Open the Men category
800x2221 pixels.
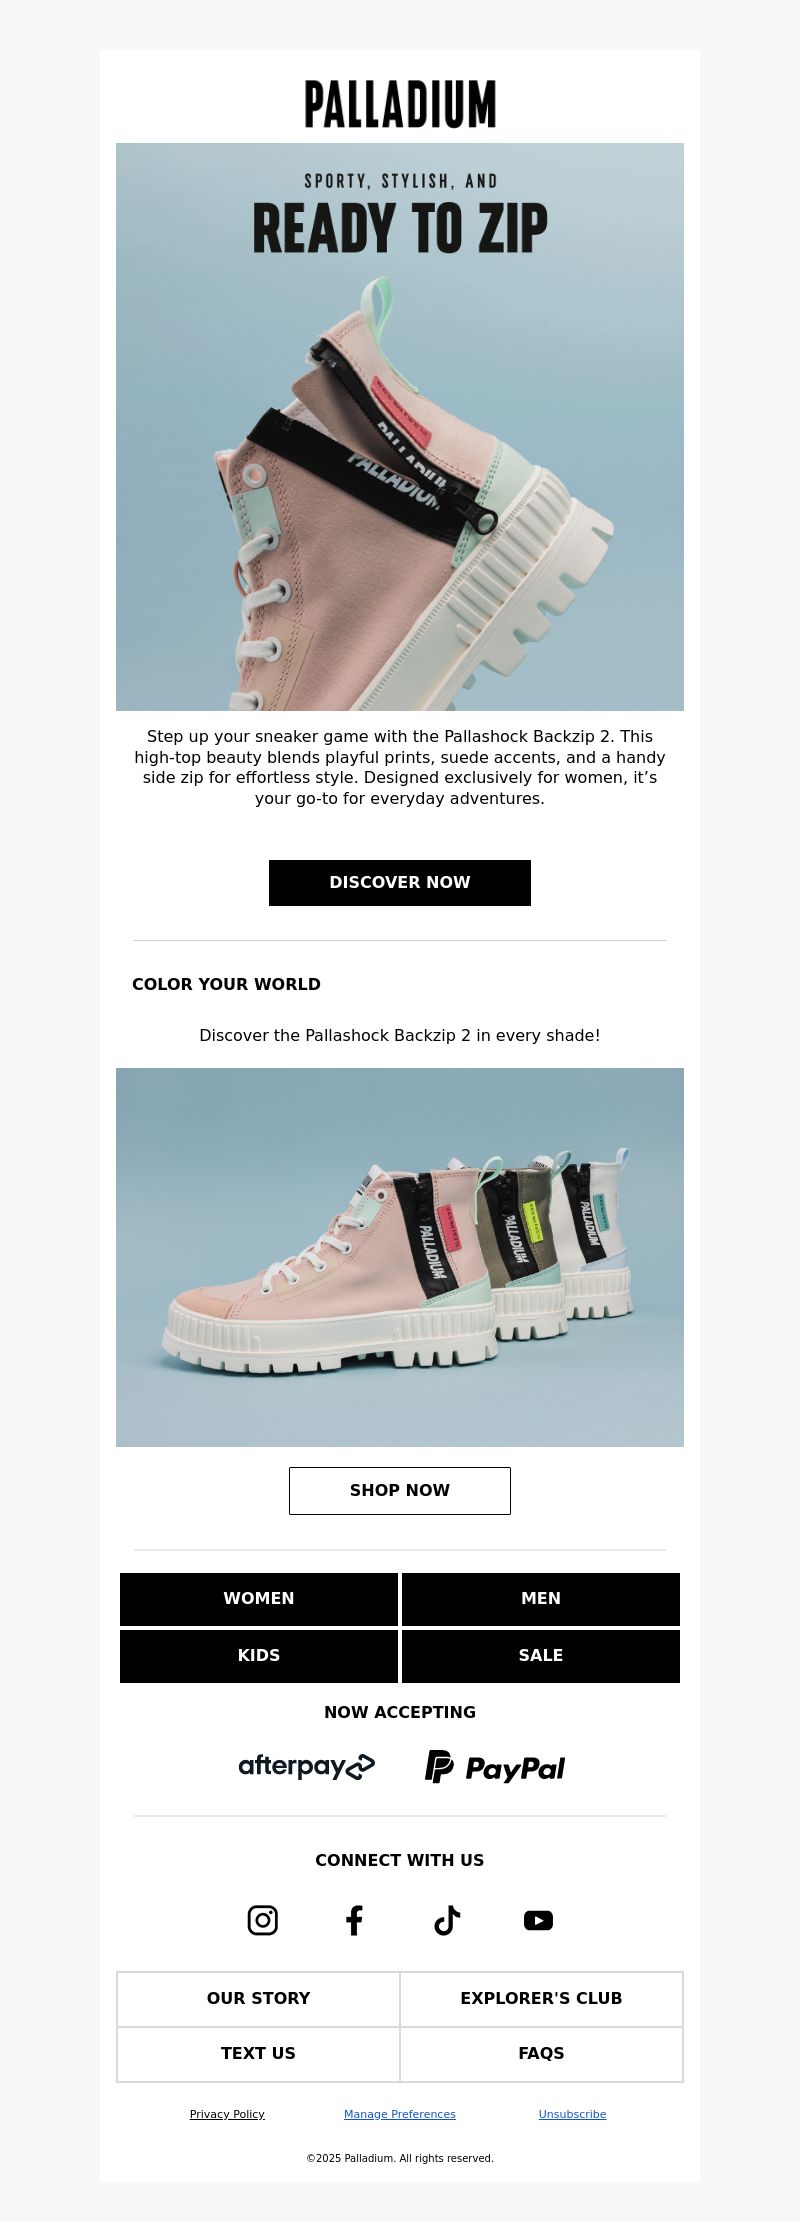pyautogui.click(x=541, y=1598)
